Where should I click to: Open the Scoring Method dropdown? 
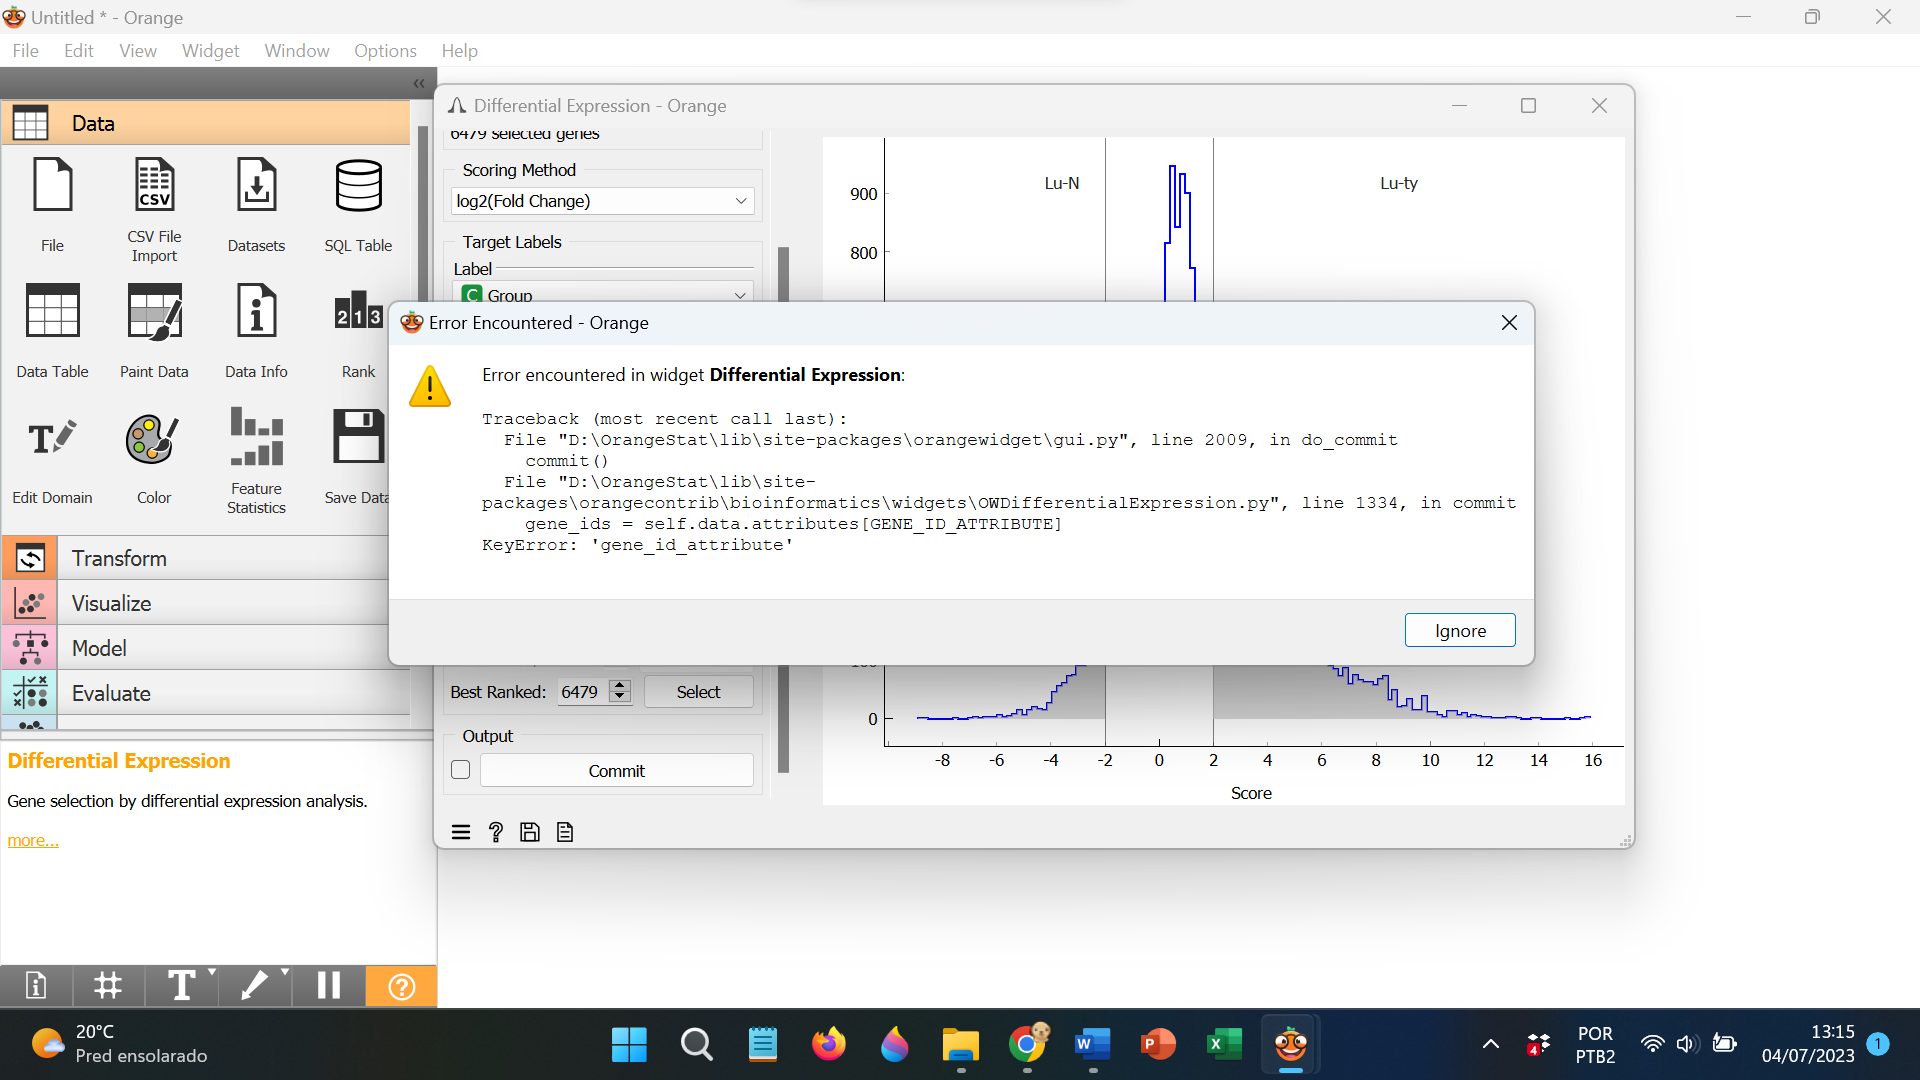point(601,201)
